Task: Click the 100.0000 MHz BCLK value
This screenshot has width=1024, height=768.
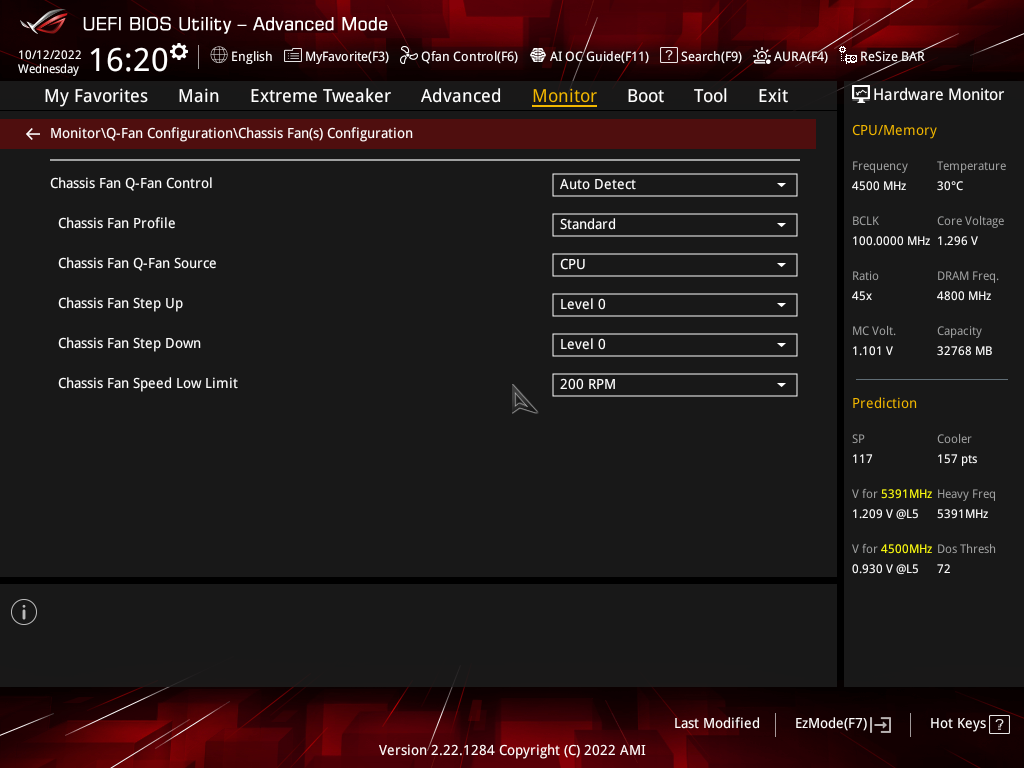Action: [891, 241]
